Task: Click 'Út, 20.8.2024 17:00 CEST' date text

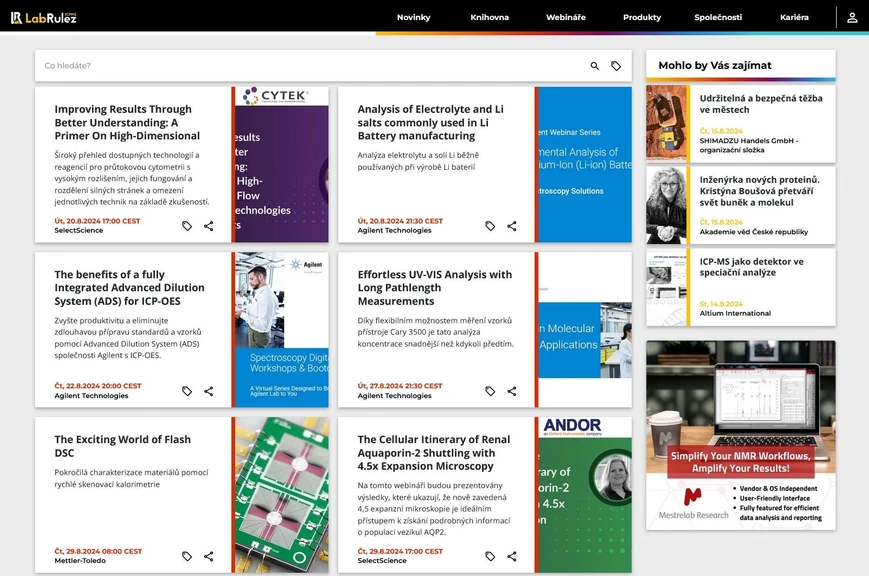Action: tap(97, 221)
